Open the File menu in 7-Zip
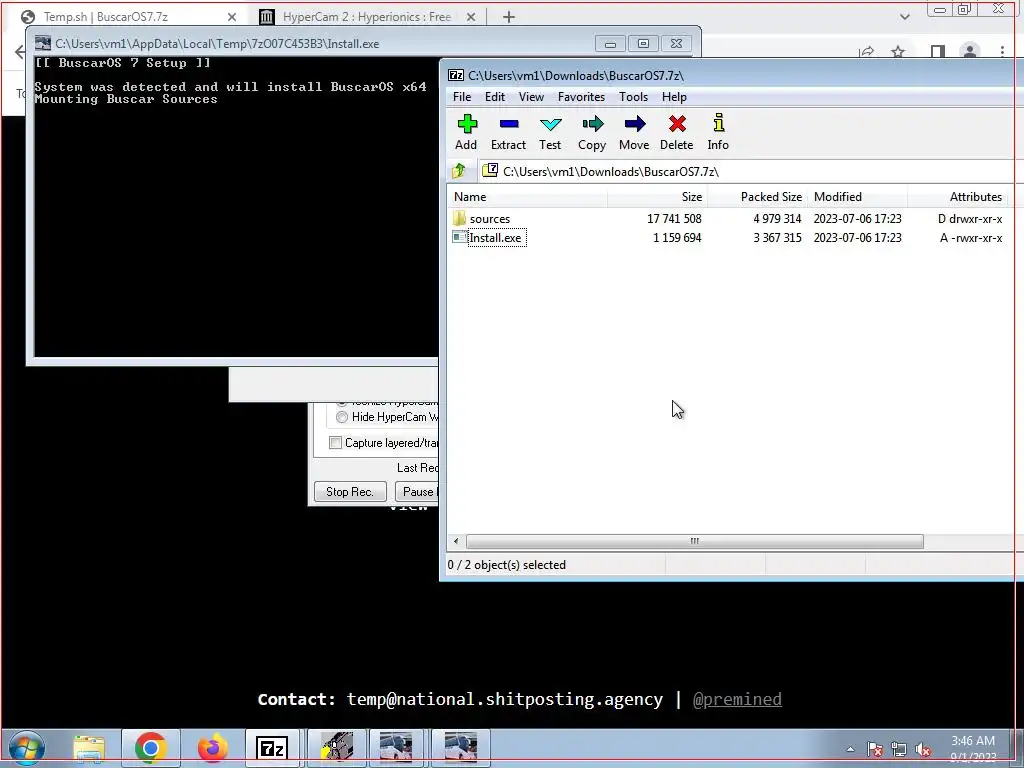The image size is (1024, 768). point(462,97)
